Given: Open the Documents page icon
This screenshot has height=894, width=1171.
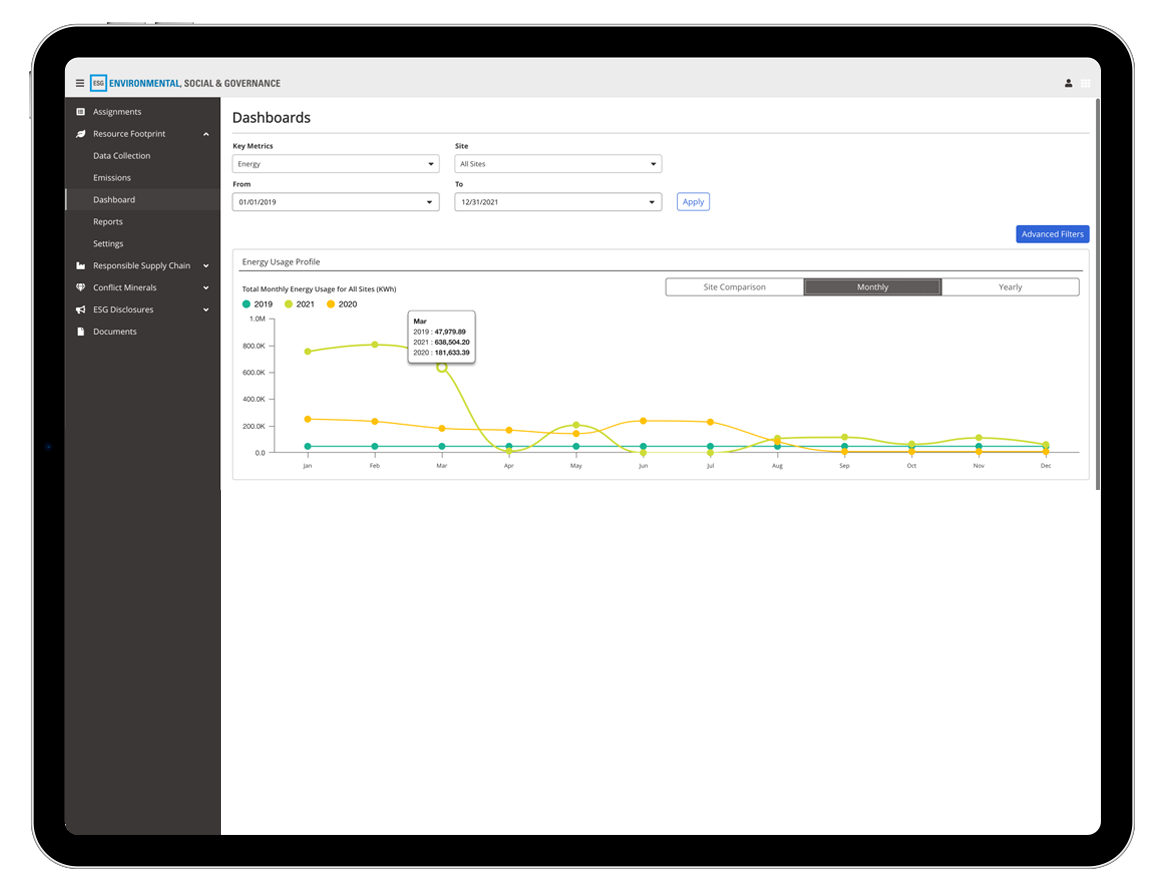Looking at the screenshot, I should [x=80, y=331].
